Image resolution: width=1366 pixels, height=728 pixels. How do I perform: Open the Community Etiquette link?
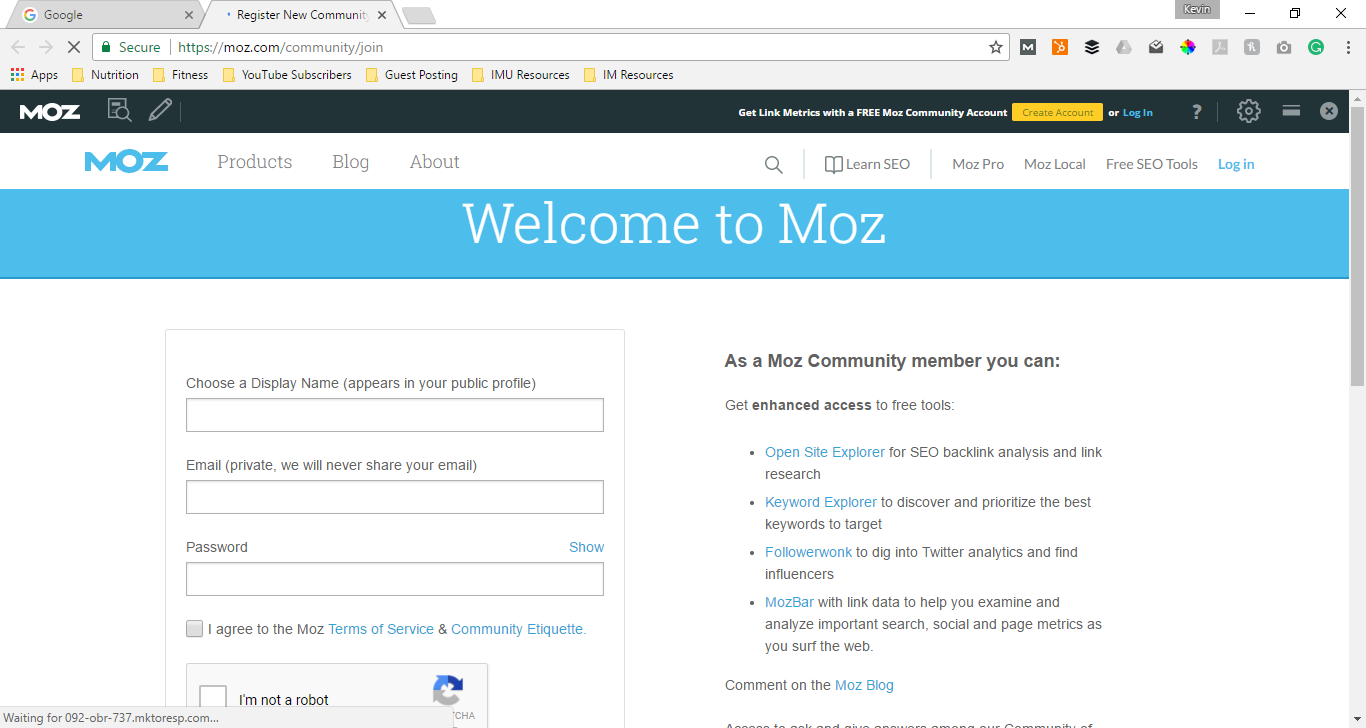(518, 629)
